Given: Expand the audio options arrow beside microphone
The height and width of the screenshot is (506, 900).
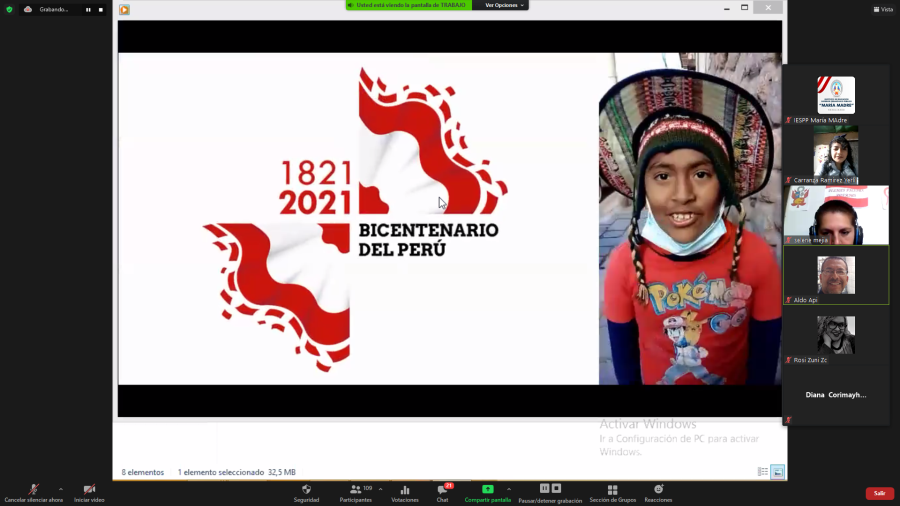Looking at the screenshot, I should (61, 489).
